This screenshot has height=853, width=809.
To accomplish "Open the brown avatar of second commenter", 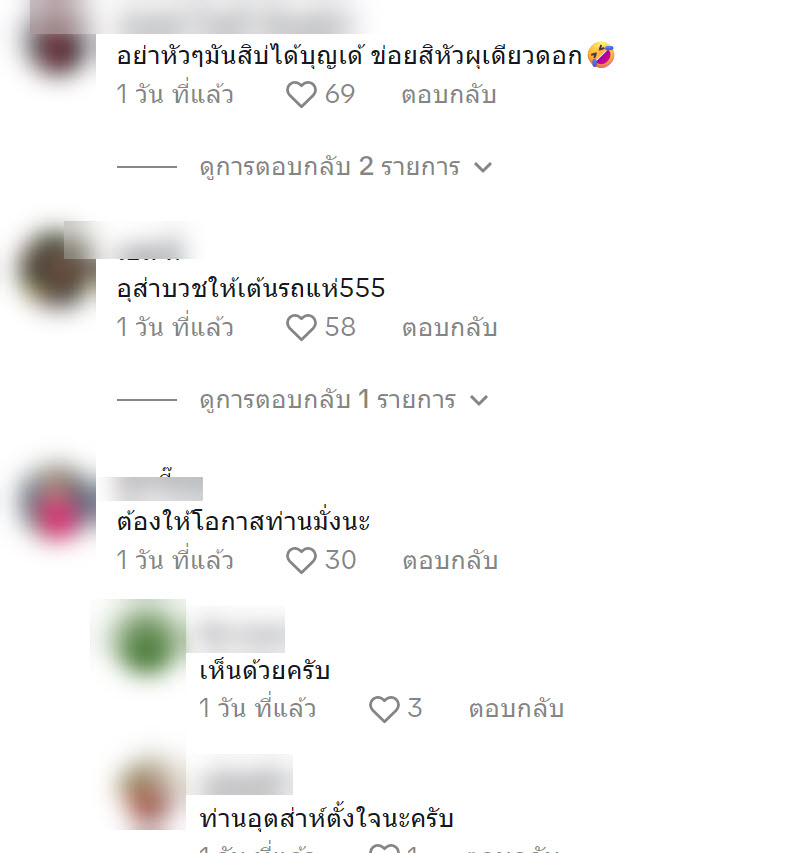I will pos(54,270).
